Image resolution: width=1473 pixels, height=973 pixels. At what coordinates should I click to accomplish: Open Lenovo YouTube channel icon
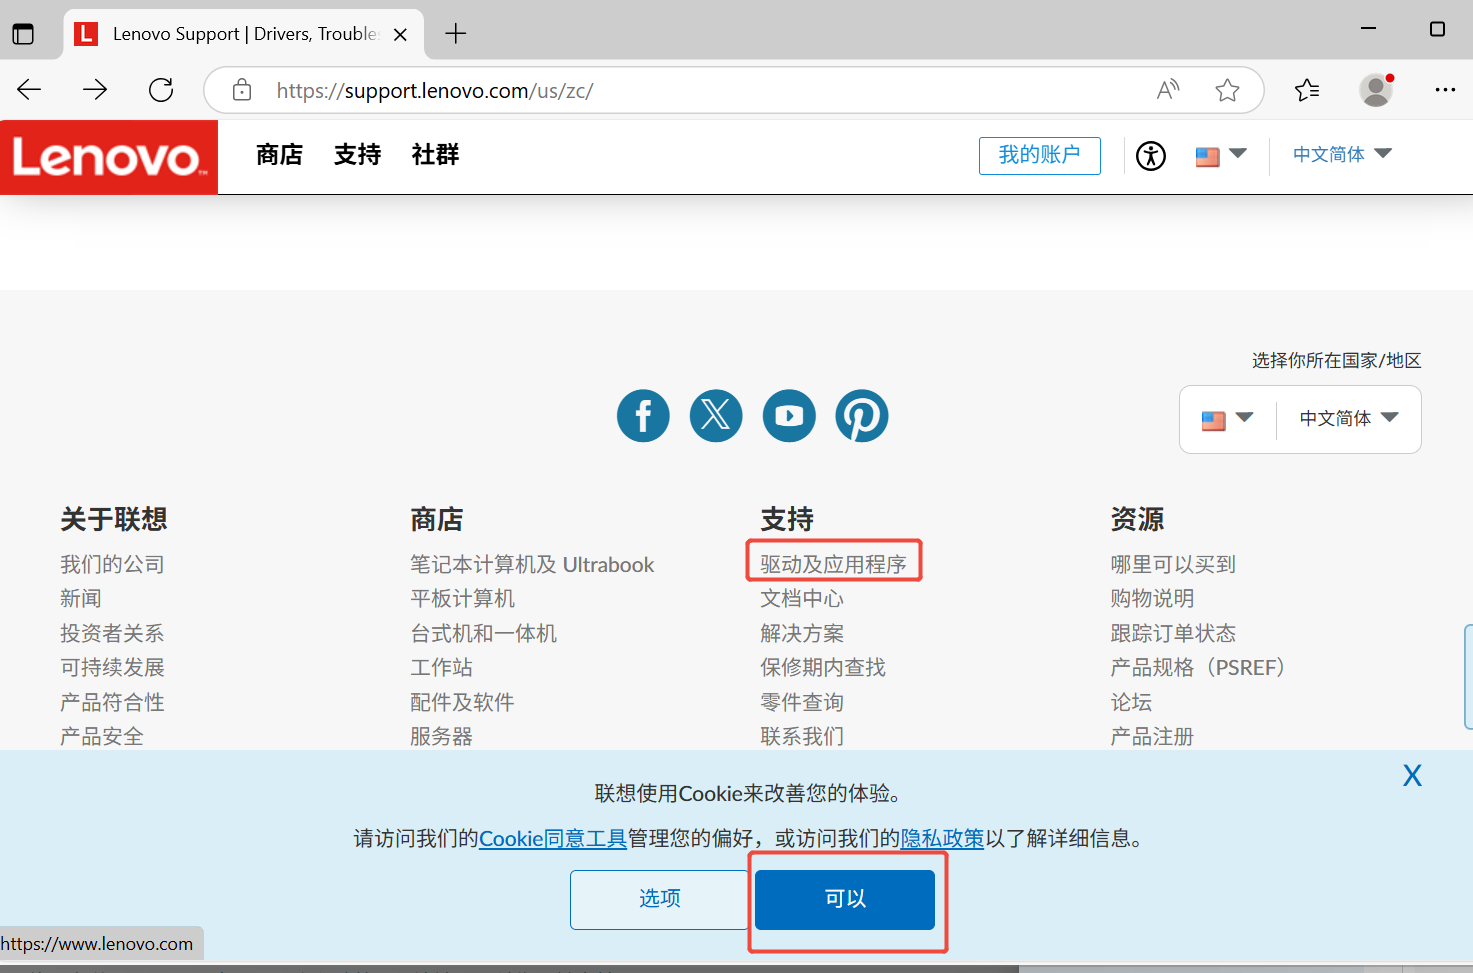[x=789, y=415]
